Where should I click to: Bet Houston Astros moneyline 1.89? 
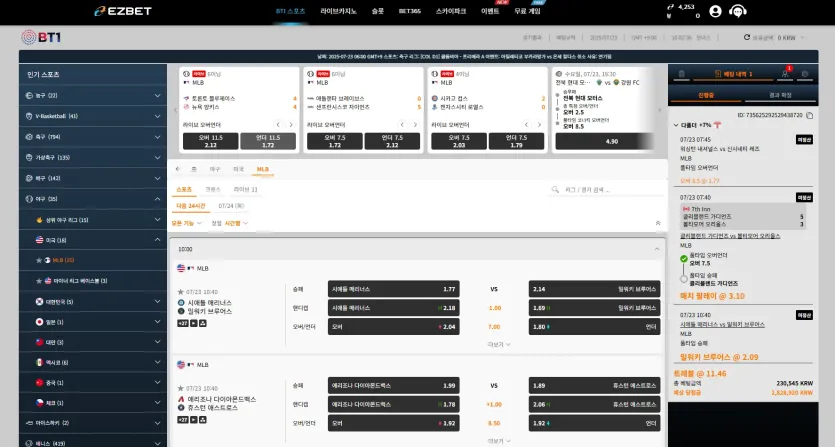pyautogui.click(x=594, y=386)
